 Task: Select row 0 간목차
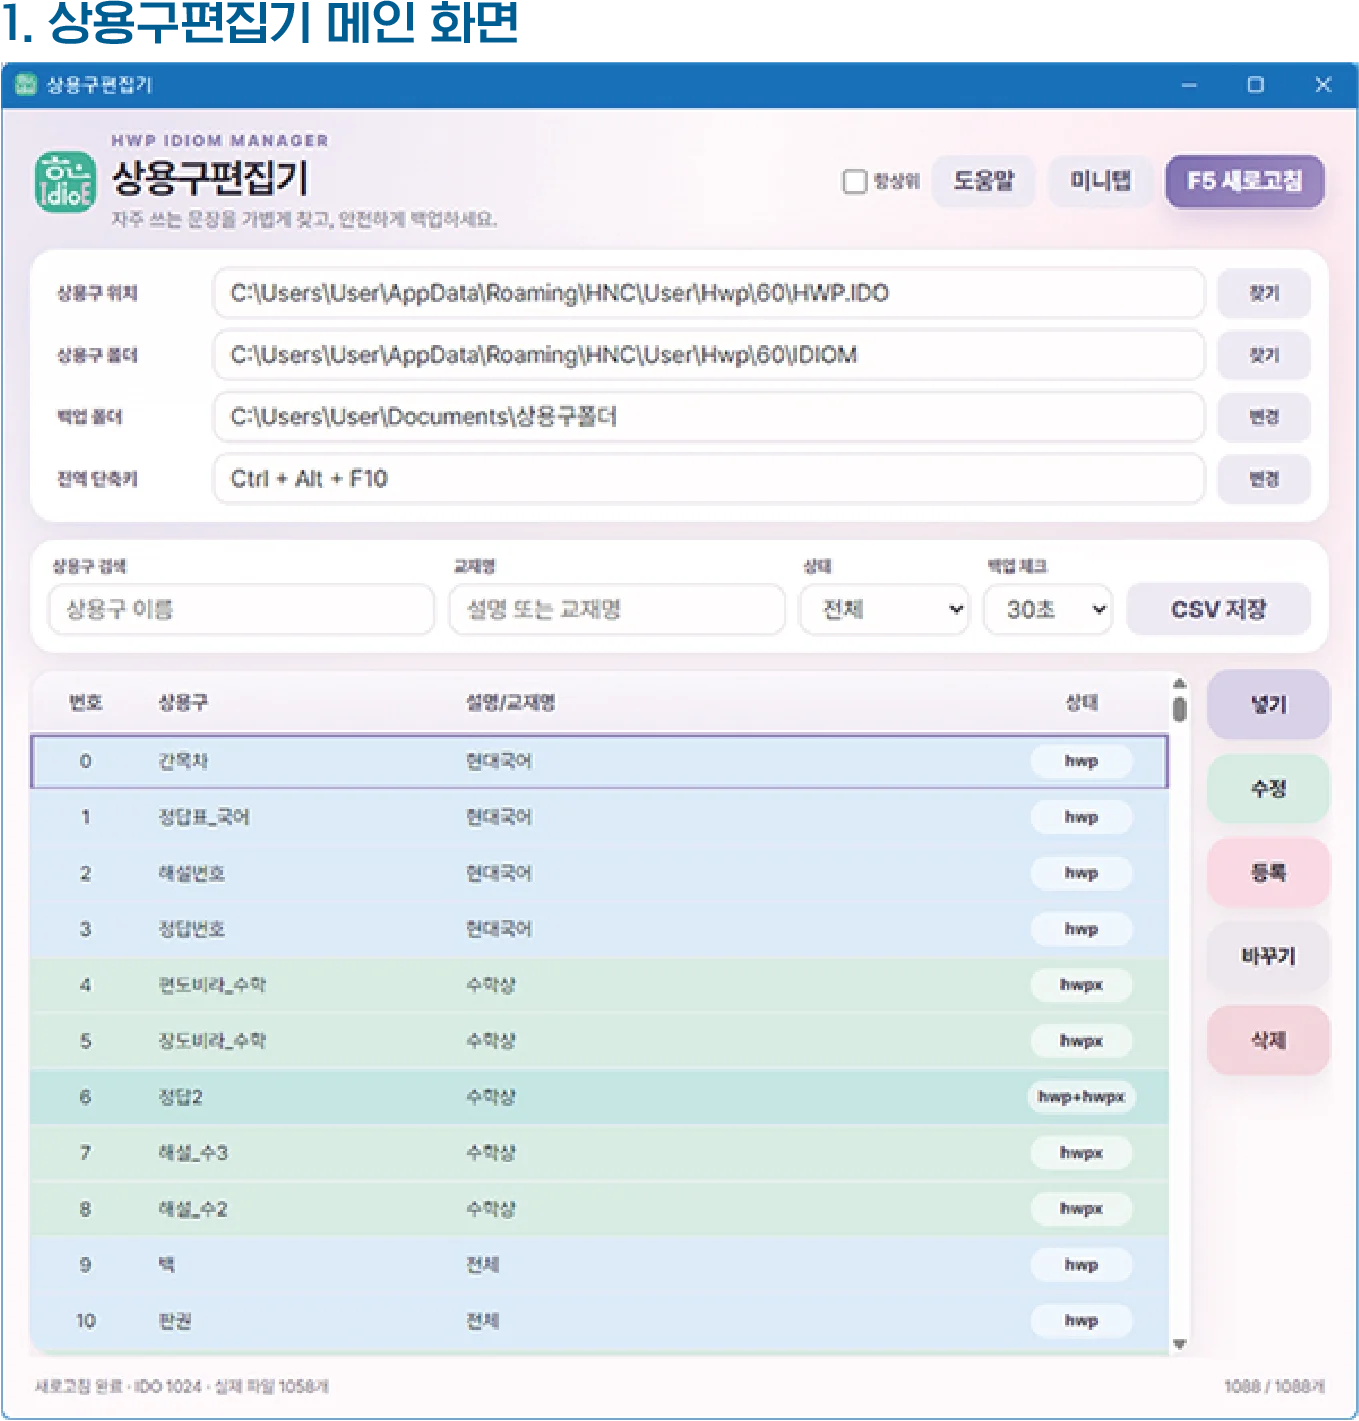[x=600, y=761]
